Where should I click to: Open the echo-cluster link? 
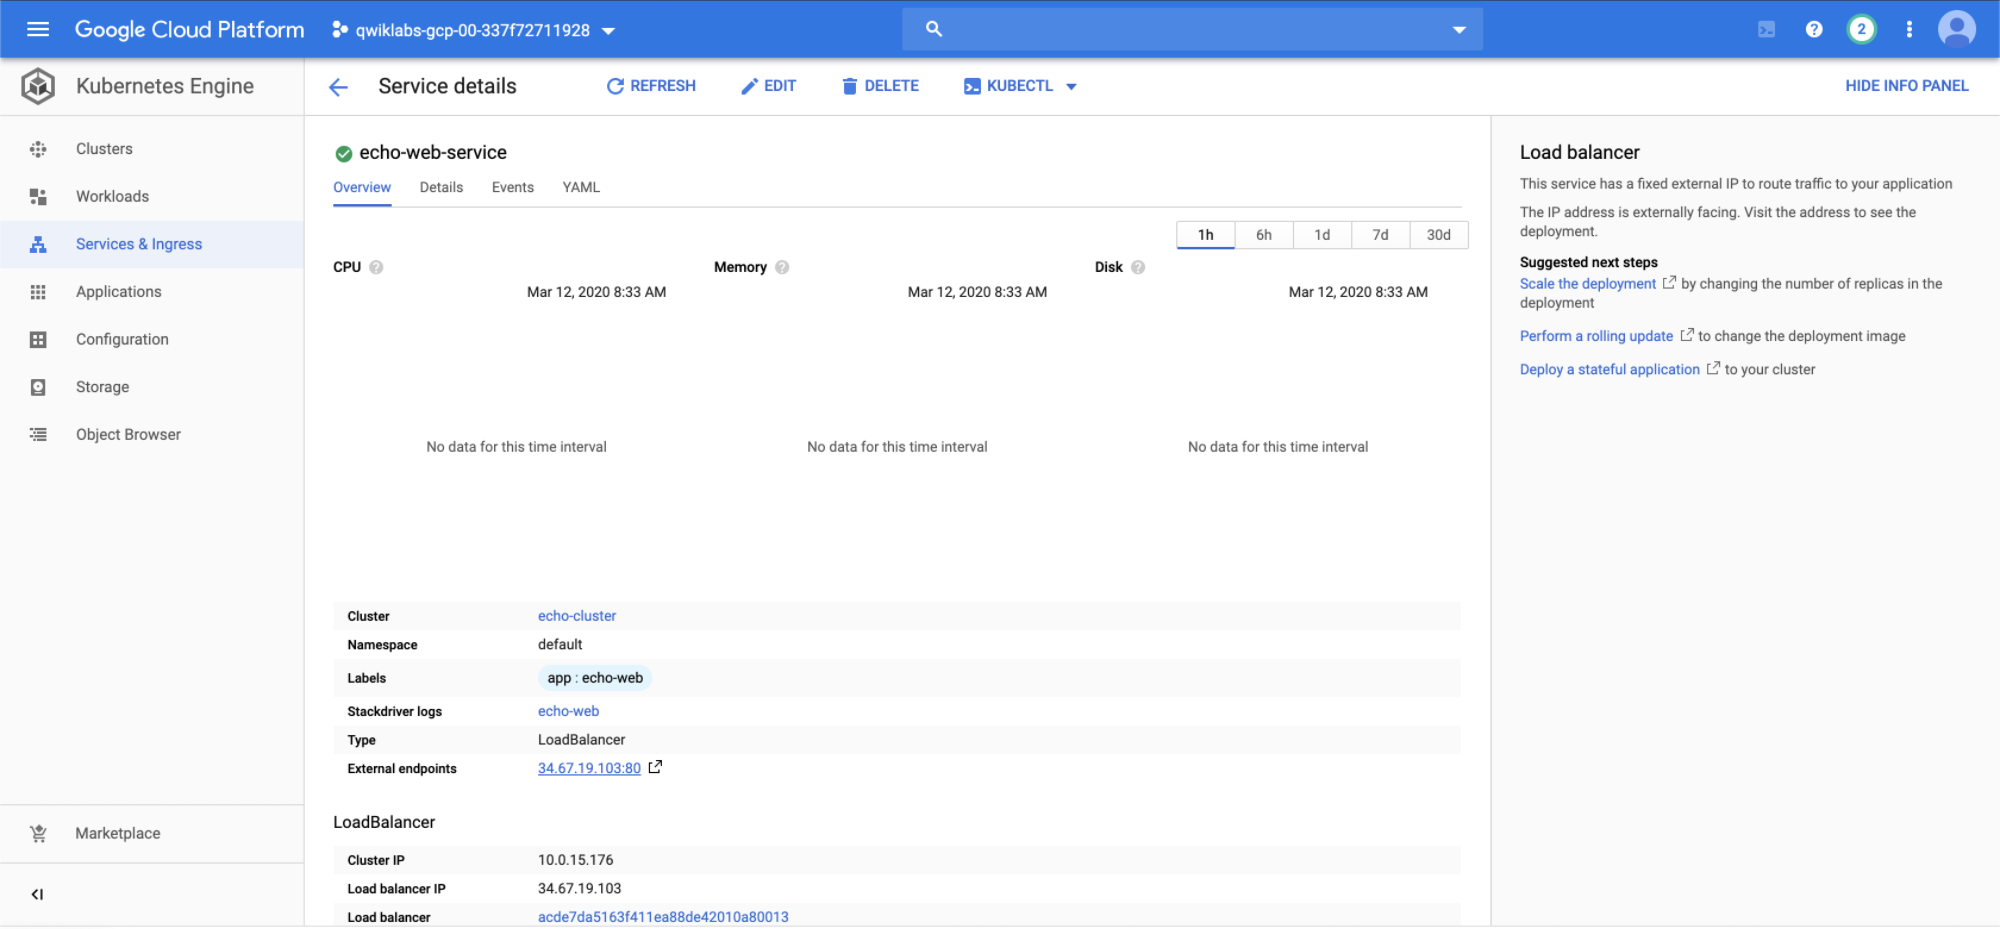(x=577, y=616)
